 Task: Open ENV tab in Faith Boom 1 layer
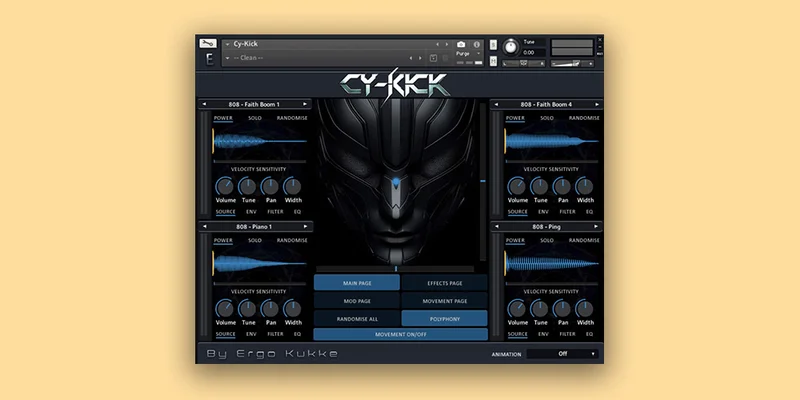point(251,212)
